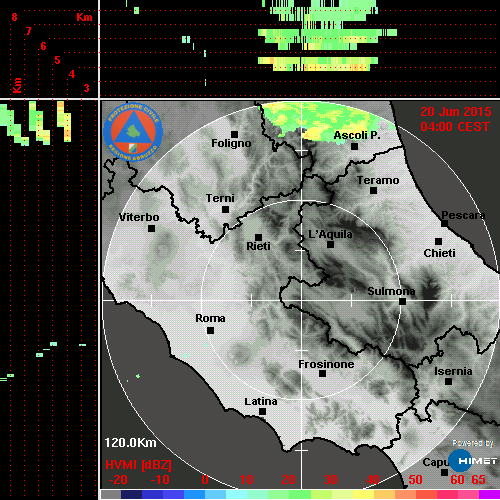The height and width of the screenshot is (500, 500).
Task: Pick the yellow swatch in the color bar
Action: (363, 494)
